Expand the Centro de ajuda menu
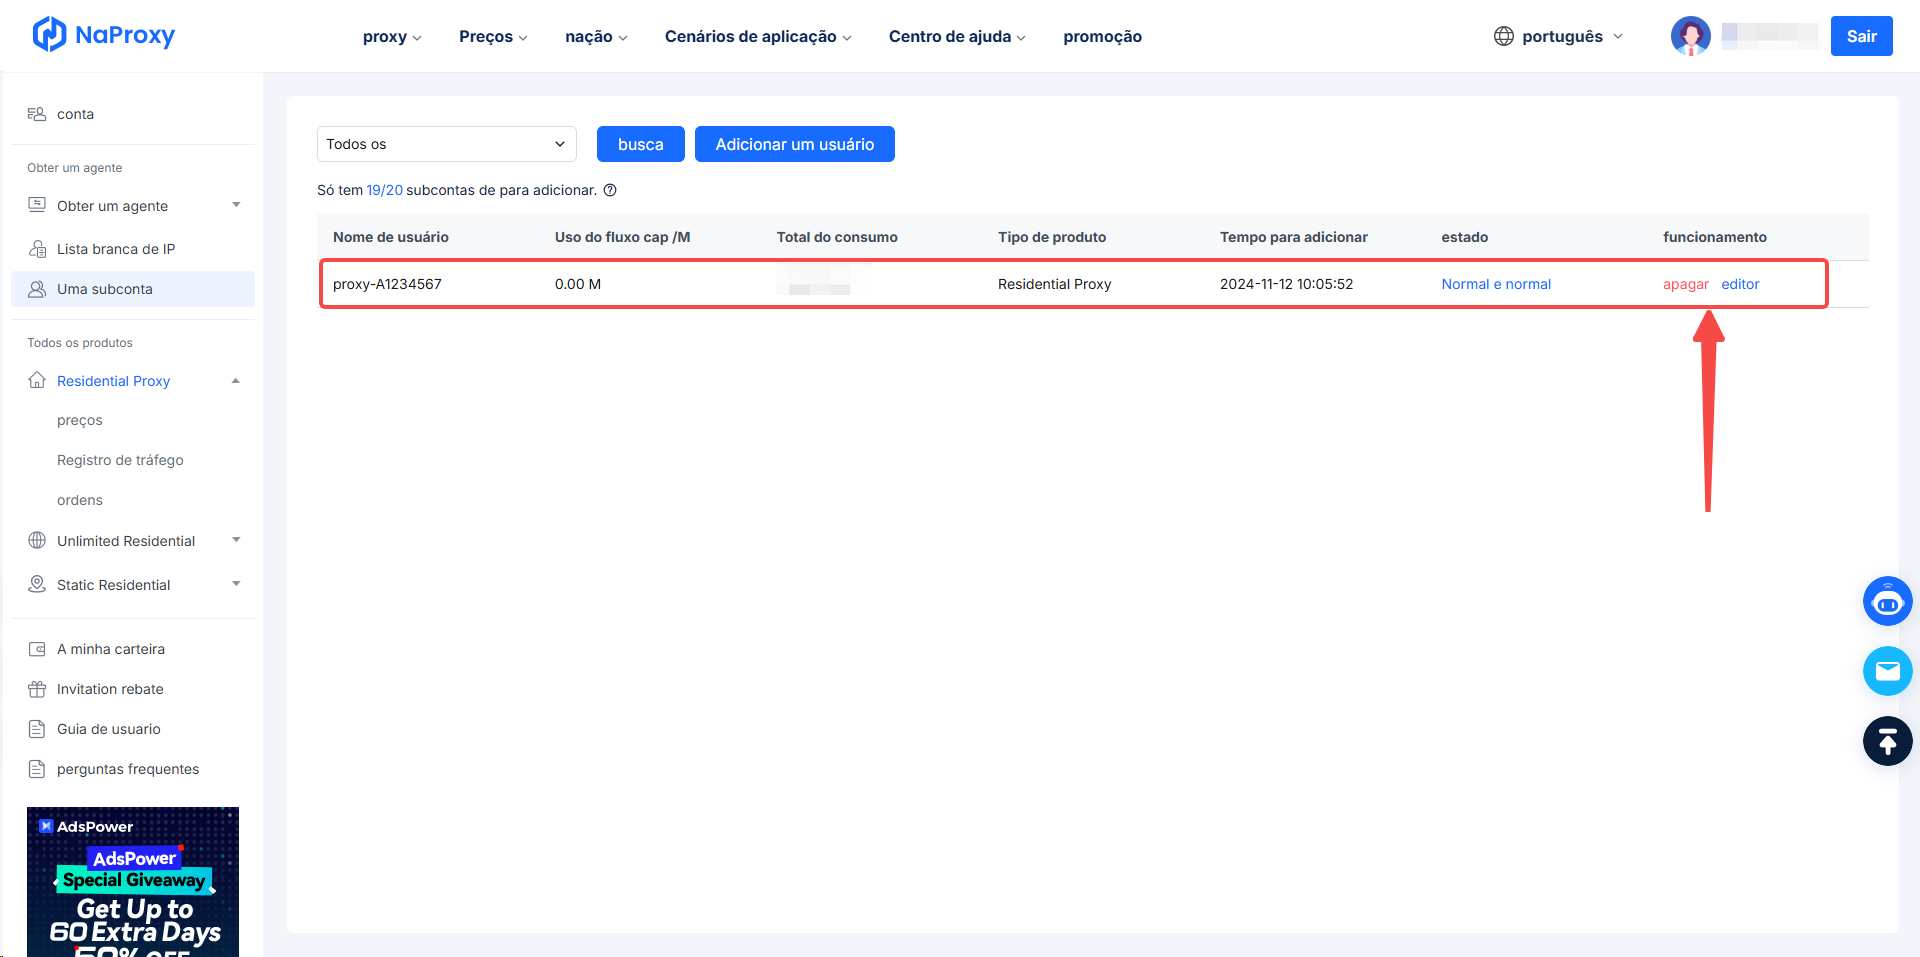The width and height of the screenshot is (1920, 957). [x=957, y=37]
